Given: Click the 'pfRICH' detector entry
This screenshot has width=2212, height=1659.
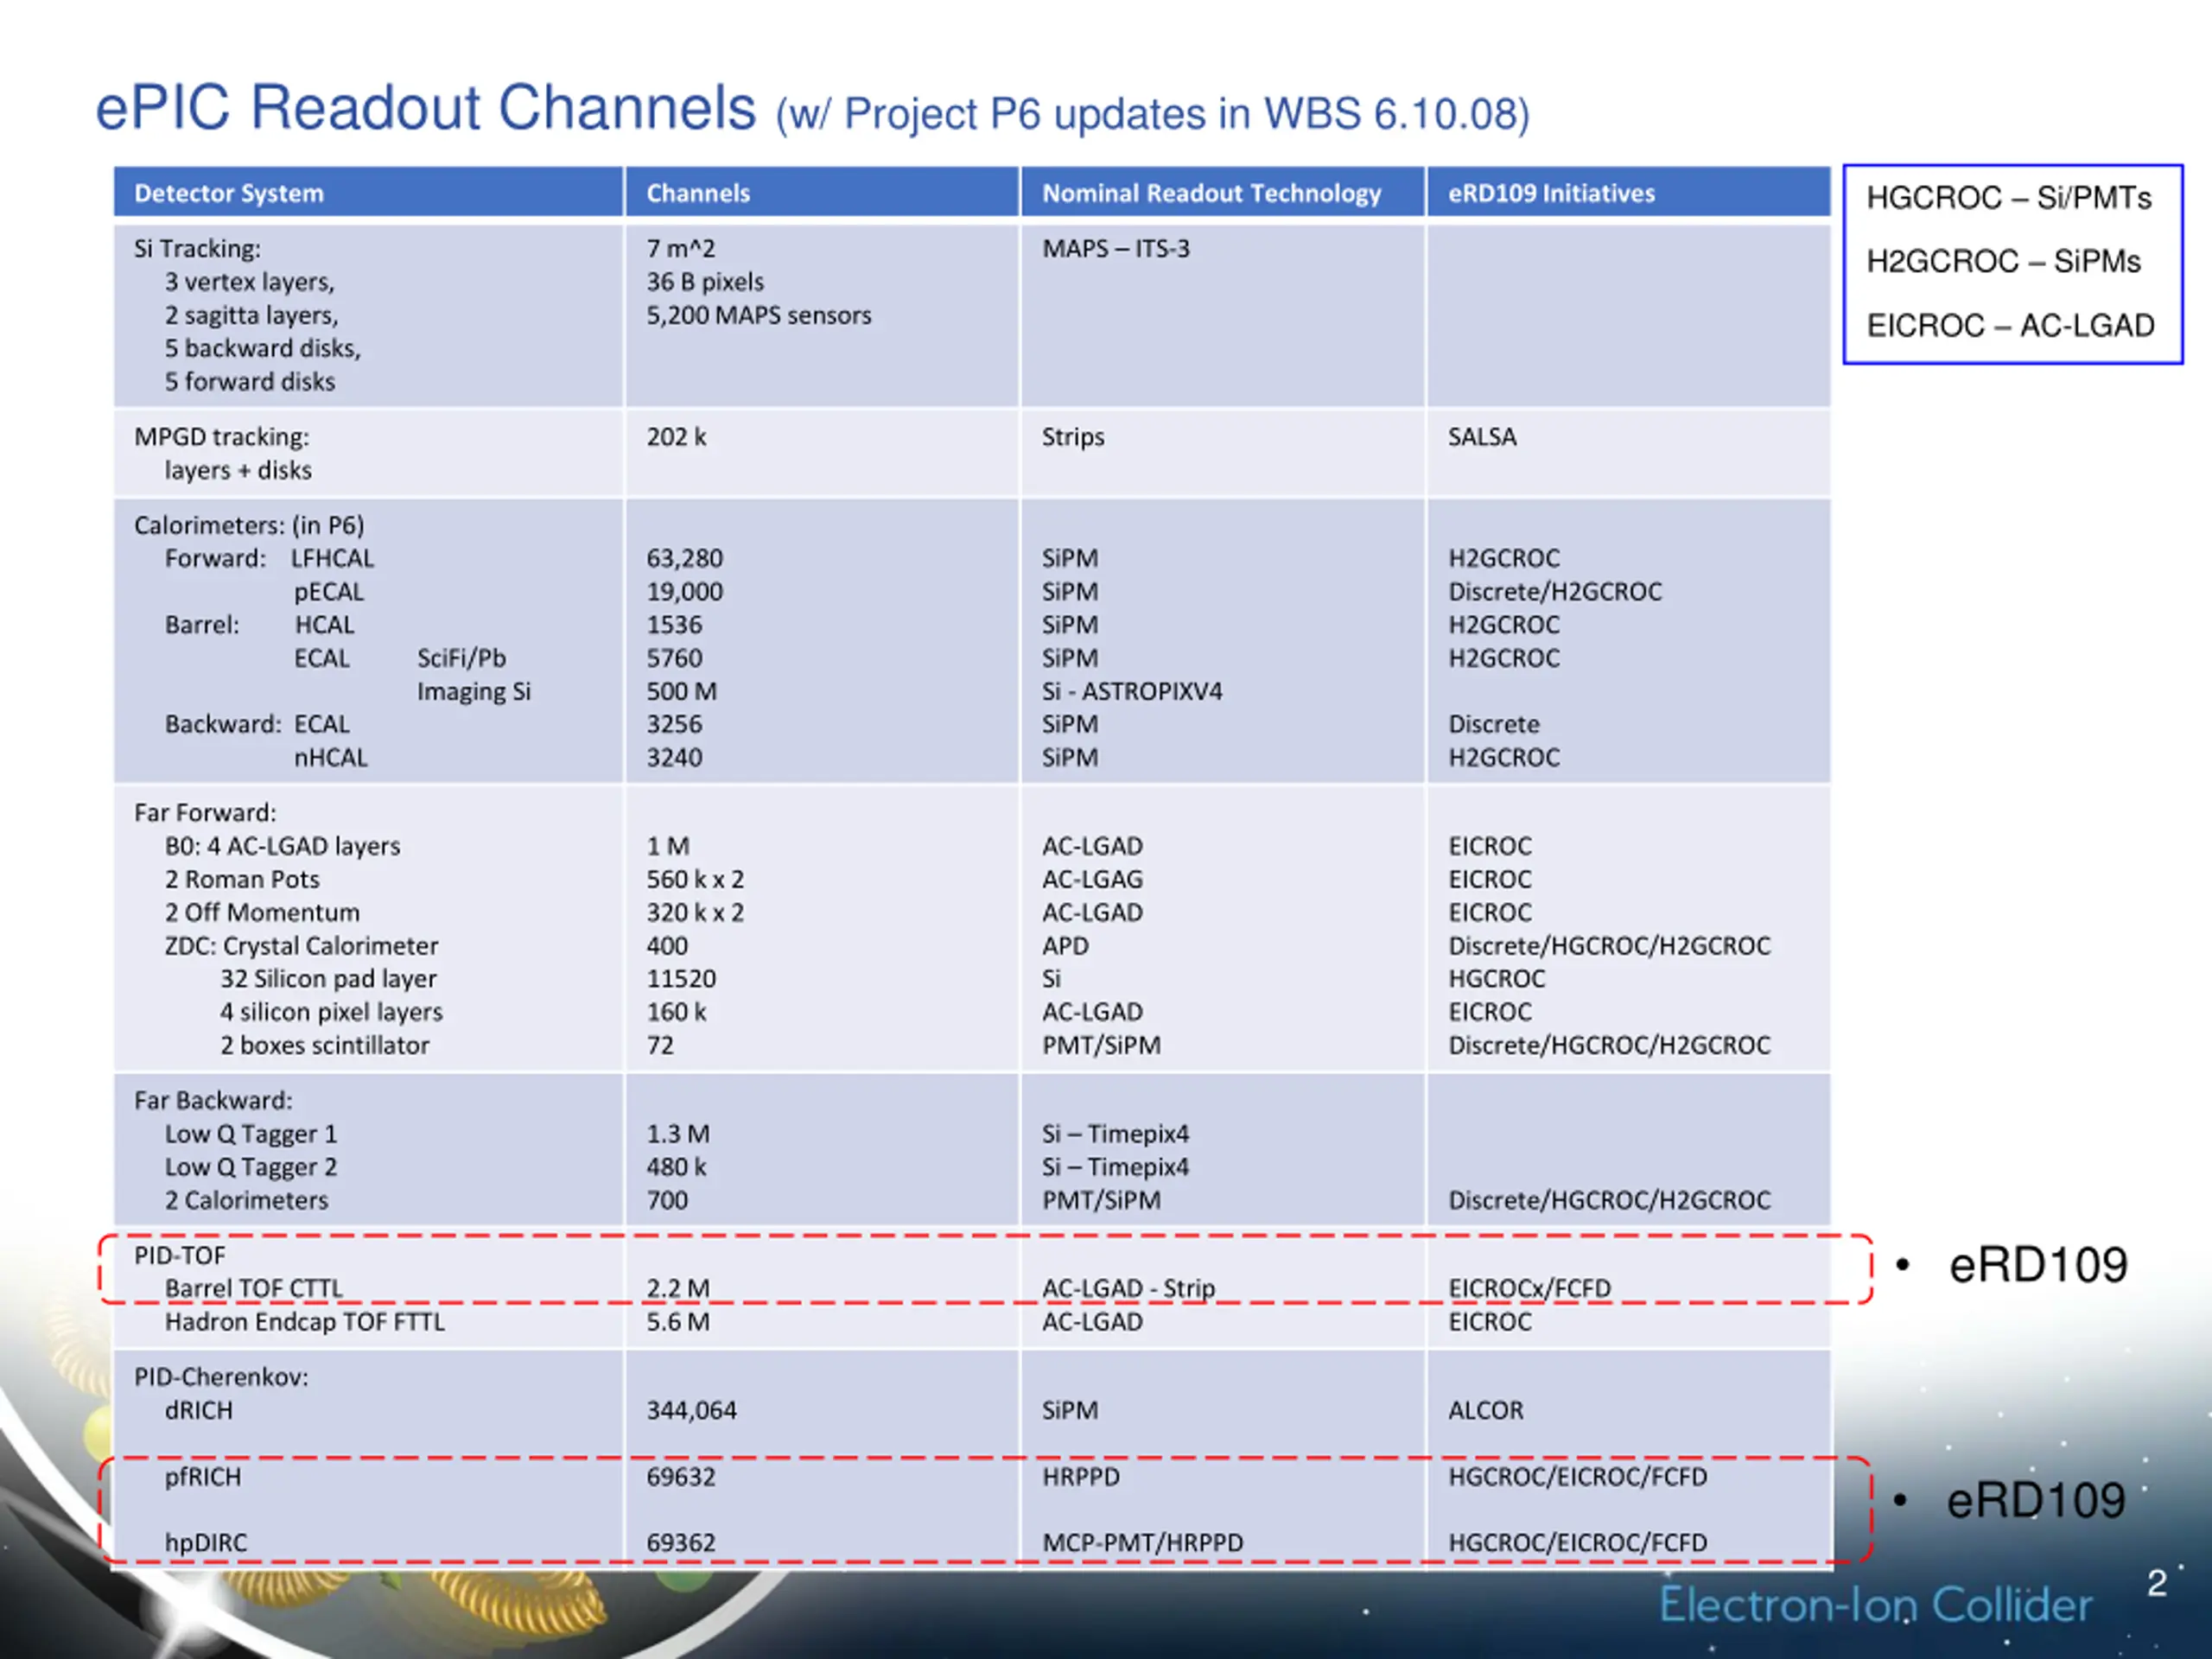Looking at the screenshot, I should coord(203,1477).
